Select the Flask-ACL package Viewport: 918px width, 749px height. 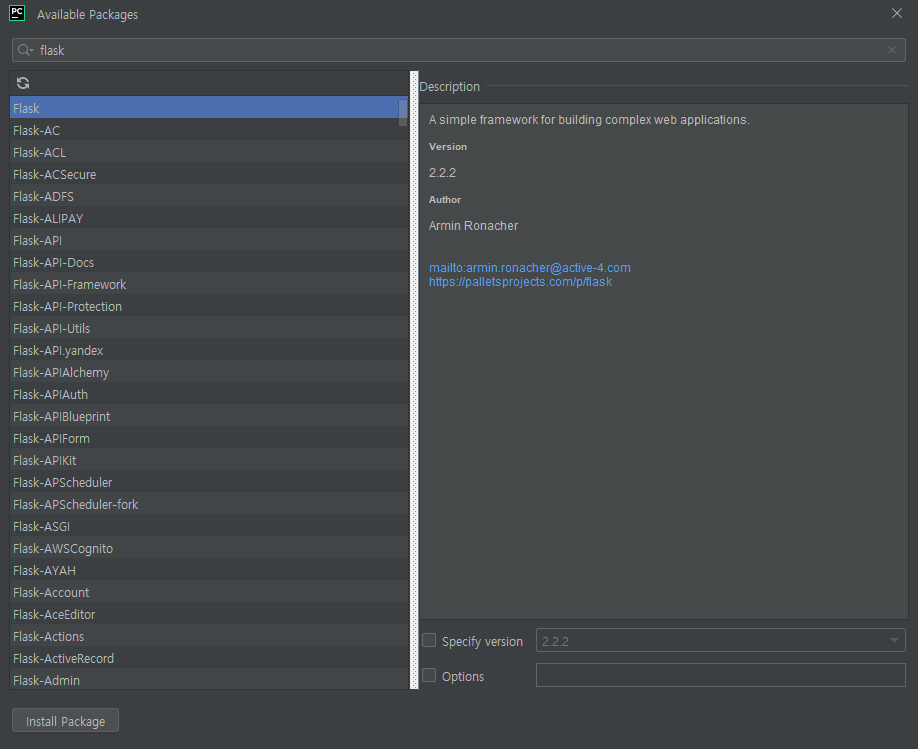pos(209,152)
